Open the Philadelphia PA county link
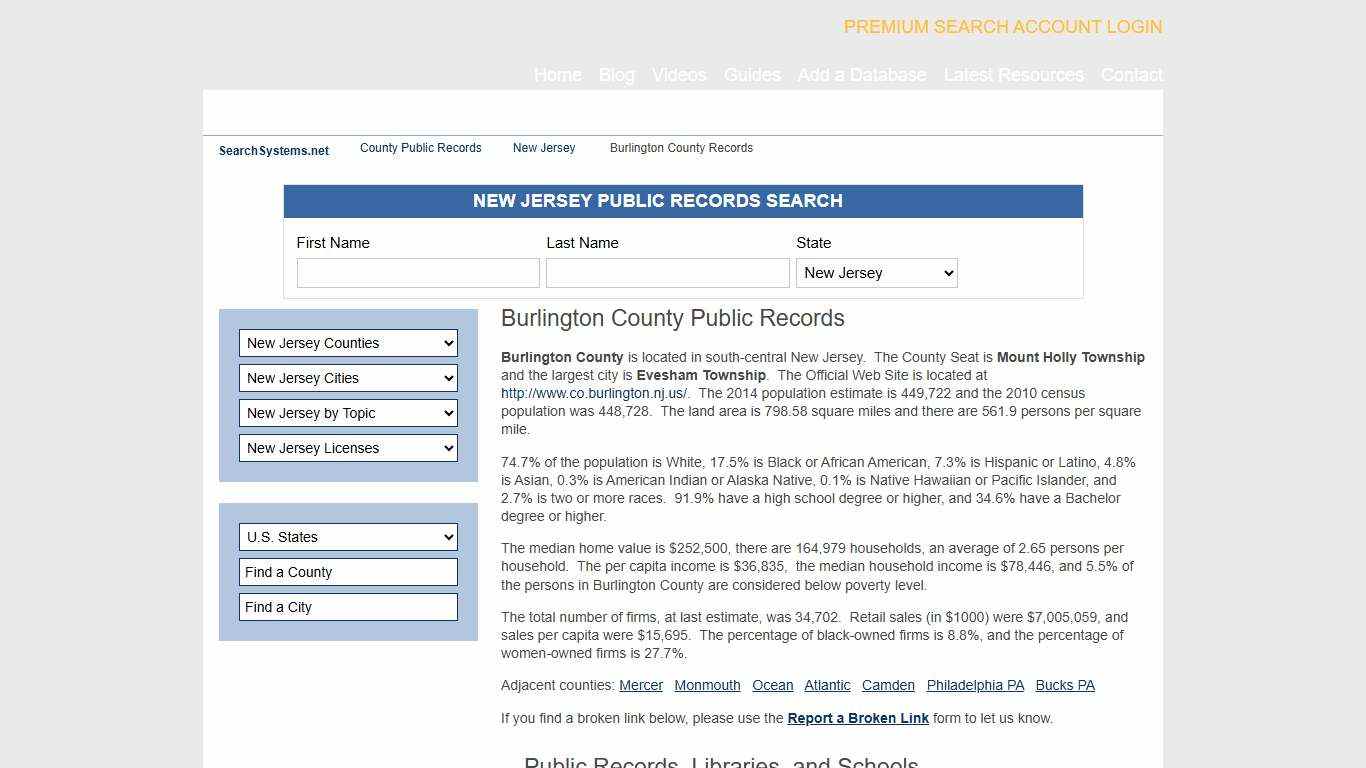This screenshot has height=768, width=1366. (975, 685)
